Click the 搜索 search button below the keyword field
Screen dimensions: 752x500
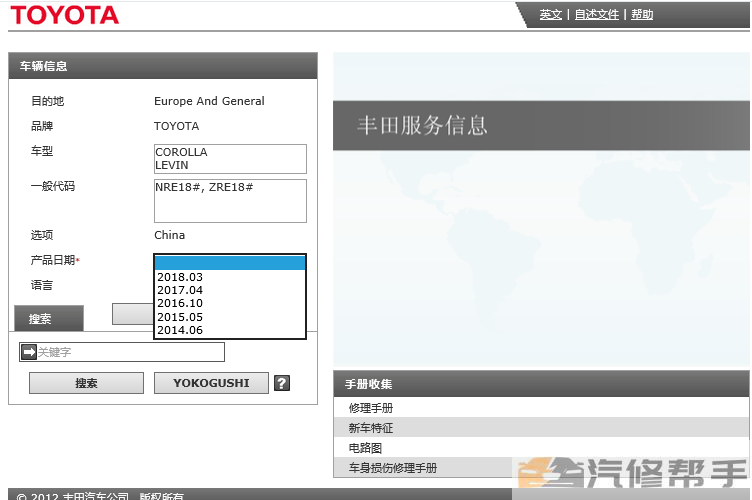coord(86,383)
